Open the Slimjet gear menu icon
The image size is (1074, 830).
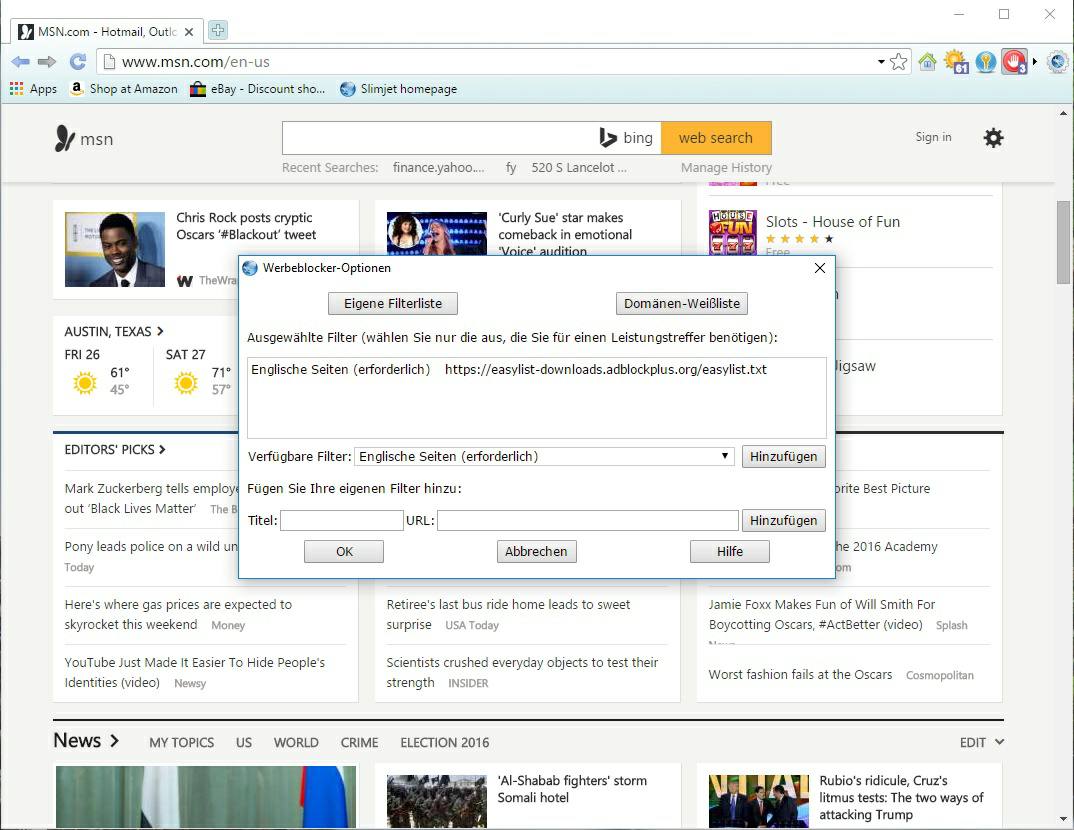(1057, 62)
